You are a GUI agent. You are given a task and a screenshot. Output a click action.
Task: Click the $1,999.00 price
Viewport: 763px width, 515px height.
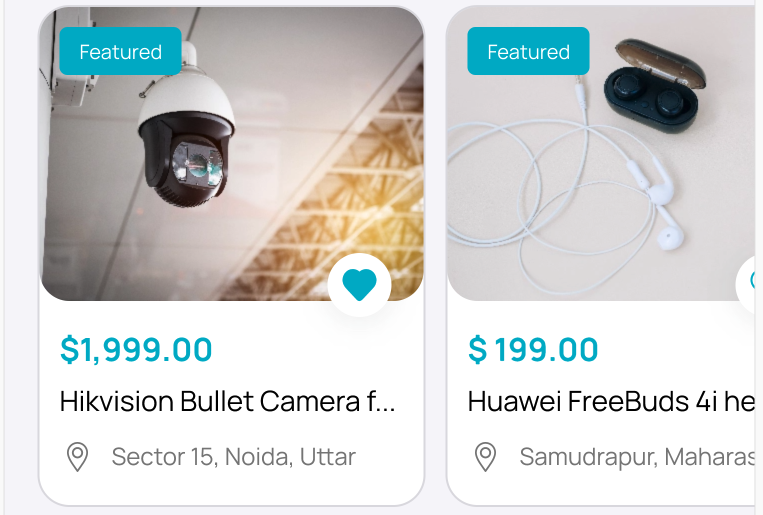(x=136, y=350)
